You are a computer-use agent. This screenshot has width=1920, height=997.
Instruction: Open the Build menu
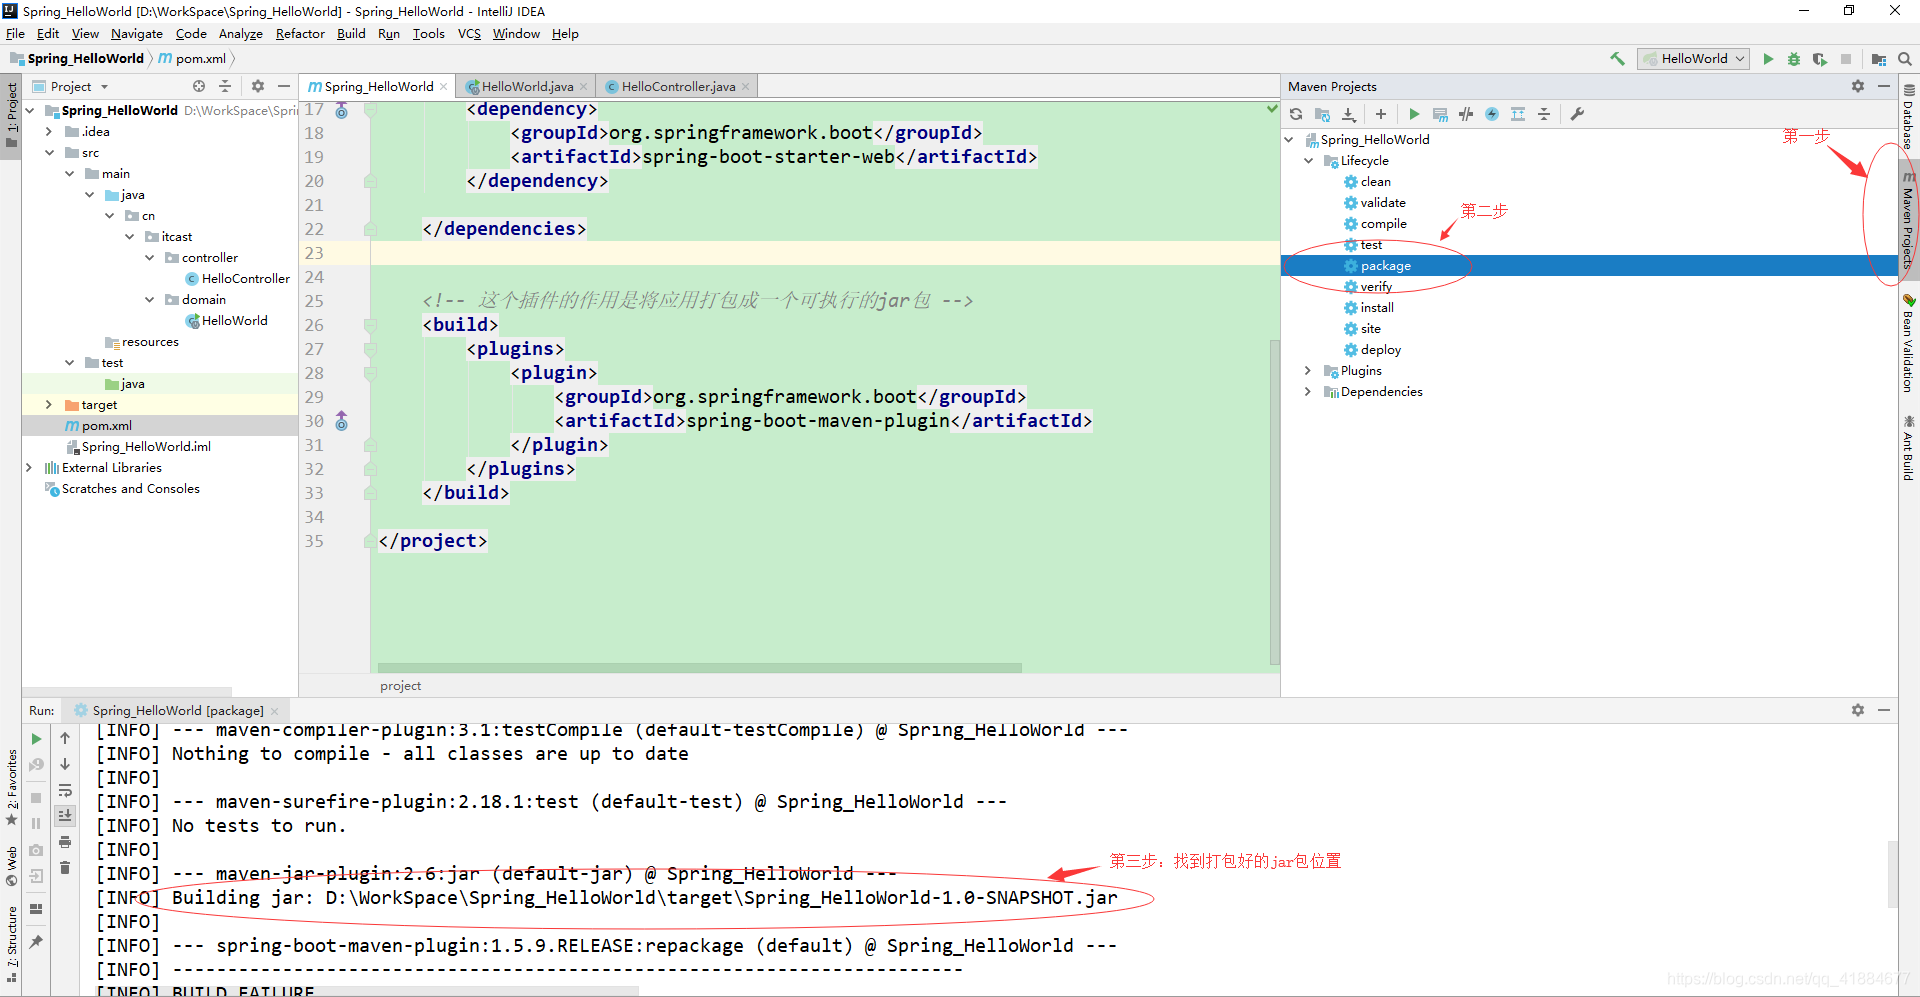click(x=351, y=34)
